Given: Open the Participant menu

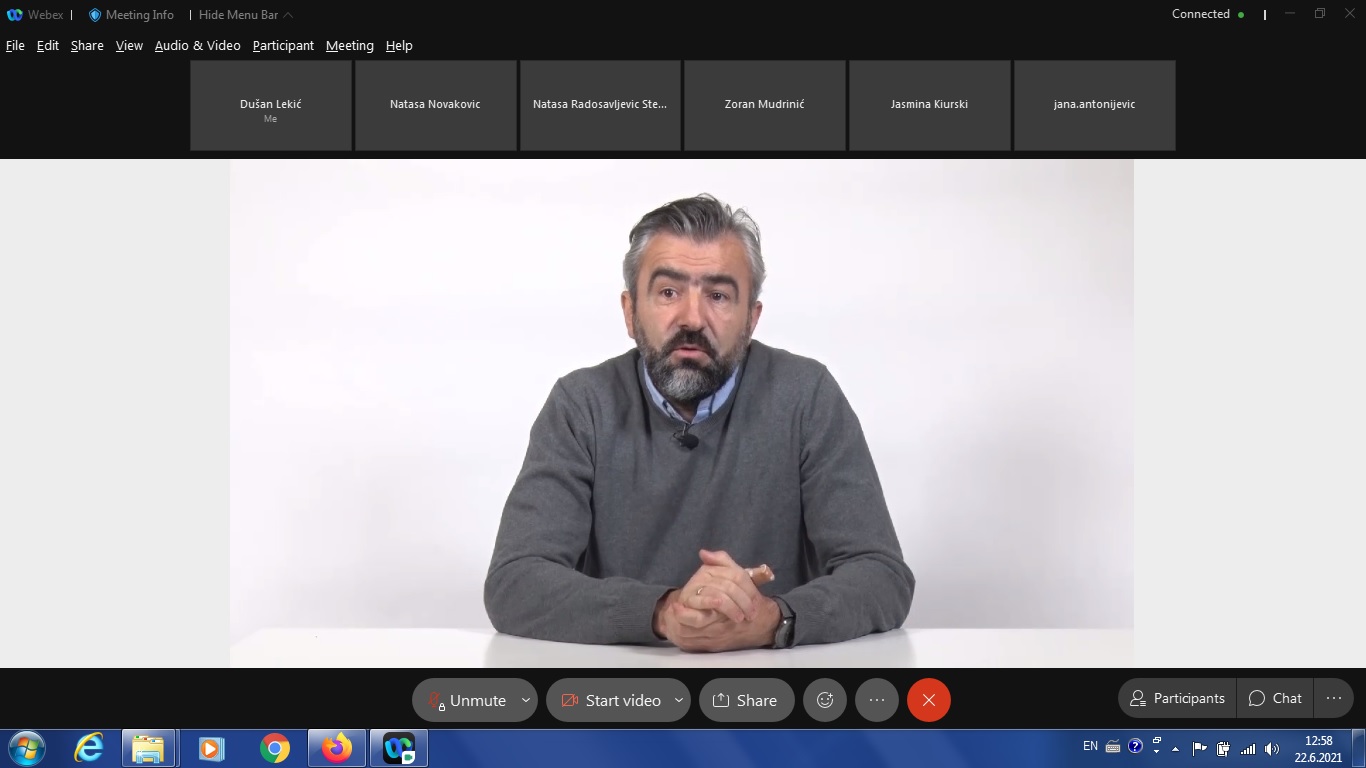Looking at the screenshot, I should pos(283,45).
